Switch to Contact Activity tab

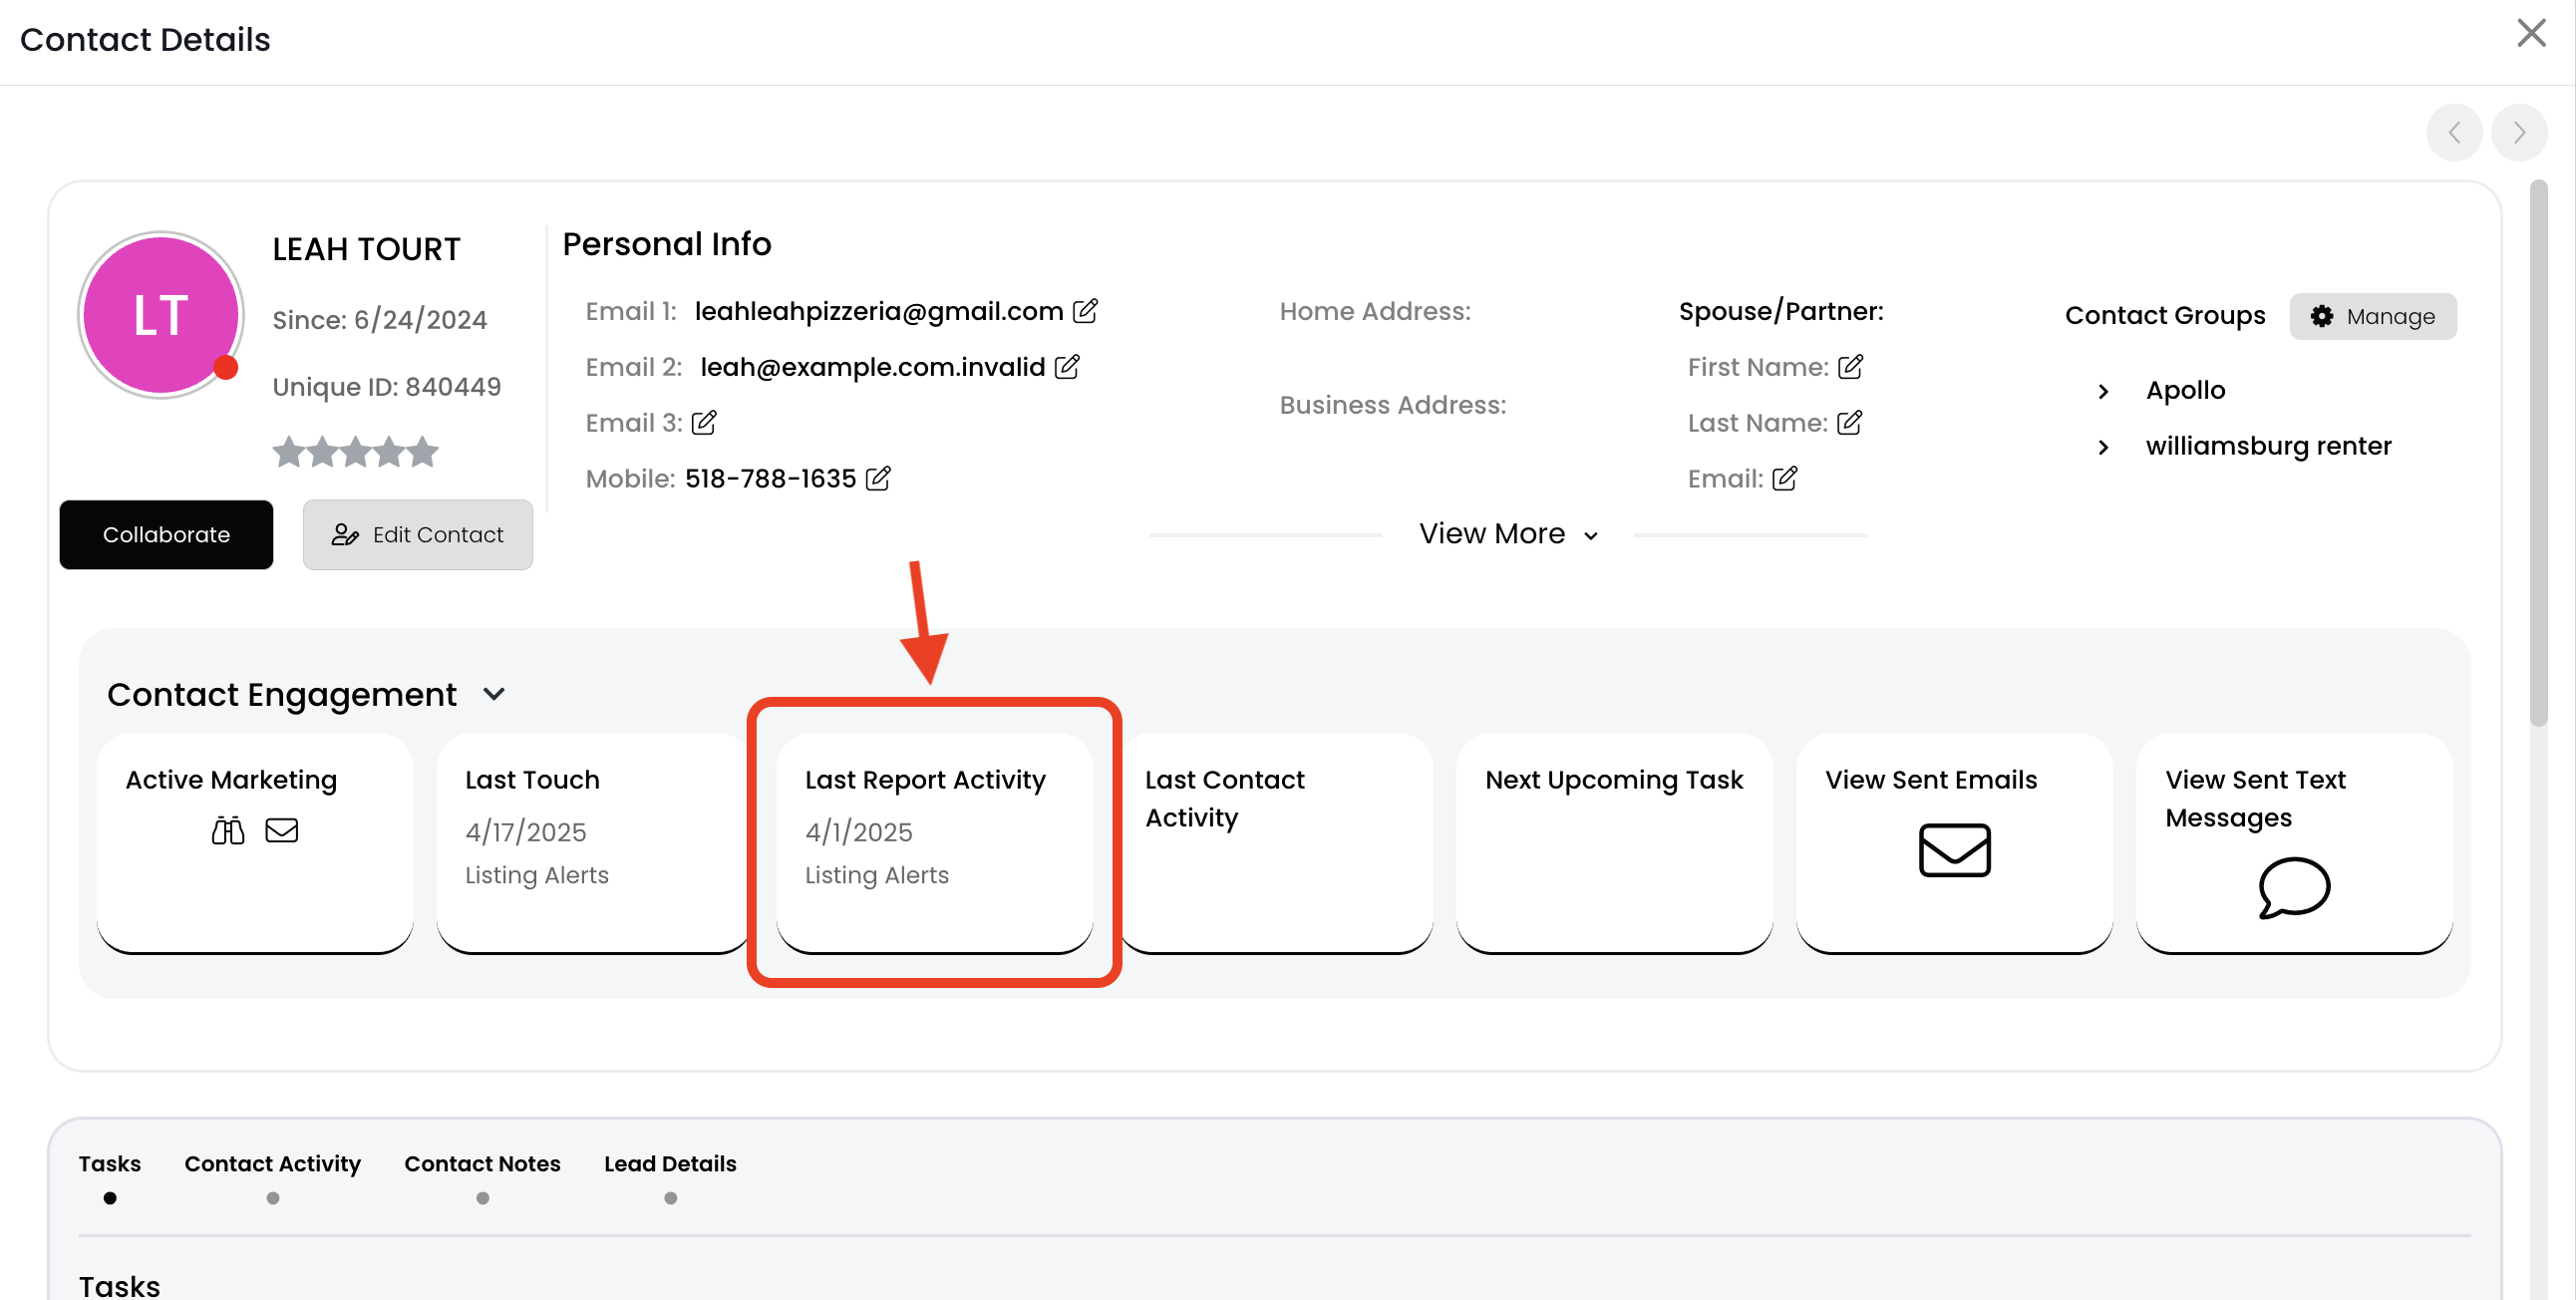[x=272, y=1164]
